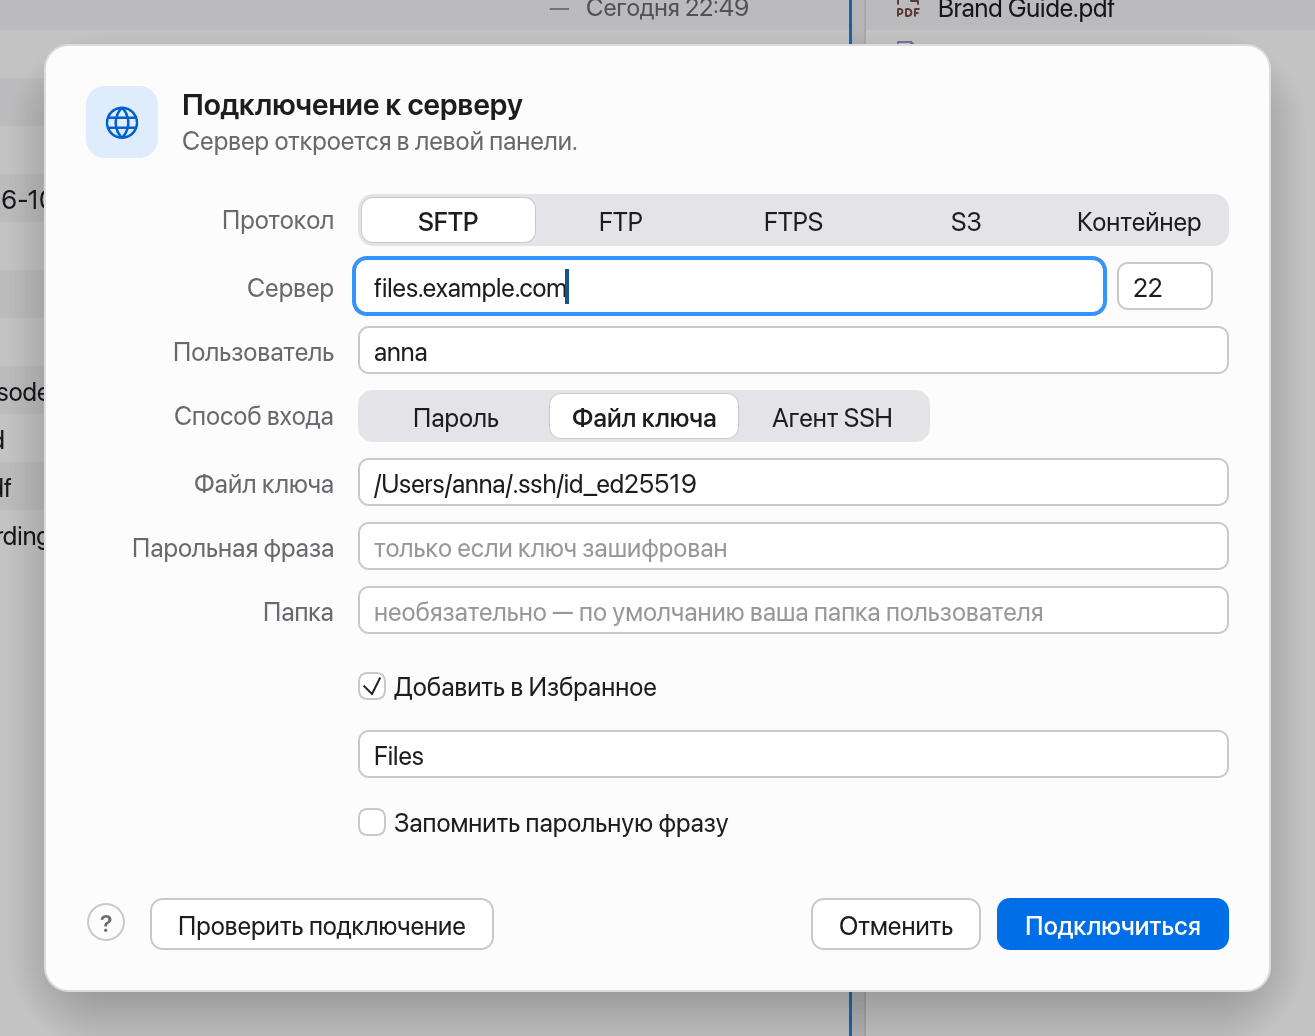The image size is (1315, 1036).
Task: Click the Папка input field
Action: [x=793, y=611]
